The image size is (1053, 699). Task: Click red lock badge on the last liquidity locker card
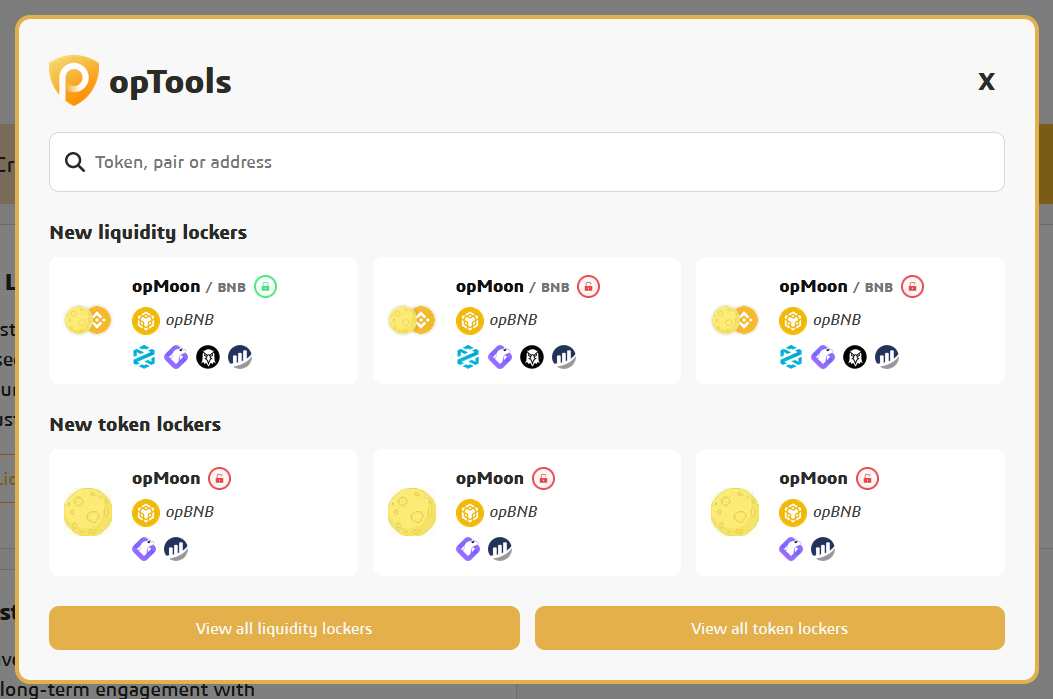(912, 287)
